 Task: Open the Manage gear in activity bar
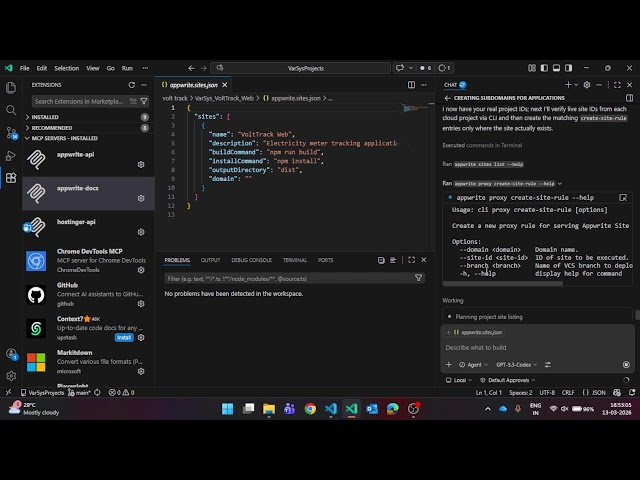tap(11, 376)
